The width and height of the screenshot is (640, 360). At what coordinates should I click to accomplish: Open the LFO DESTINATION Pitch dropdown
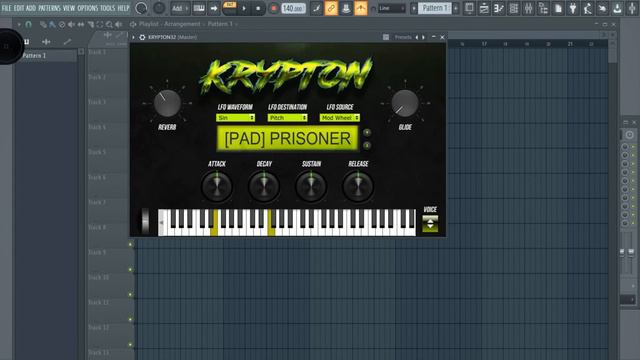pos(287,118)
